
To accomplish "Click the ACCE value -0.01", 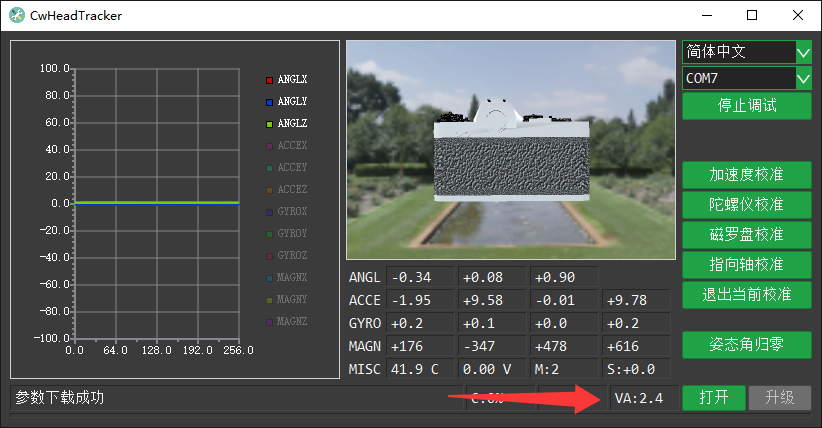I will pyautogui.click(x=564, y=300).
